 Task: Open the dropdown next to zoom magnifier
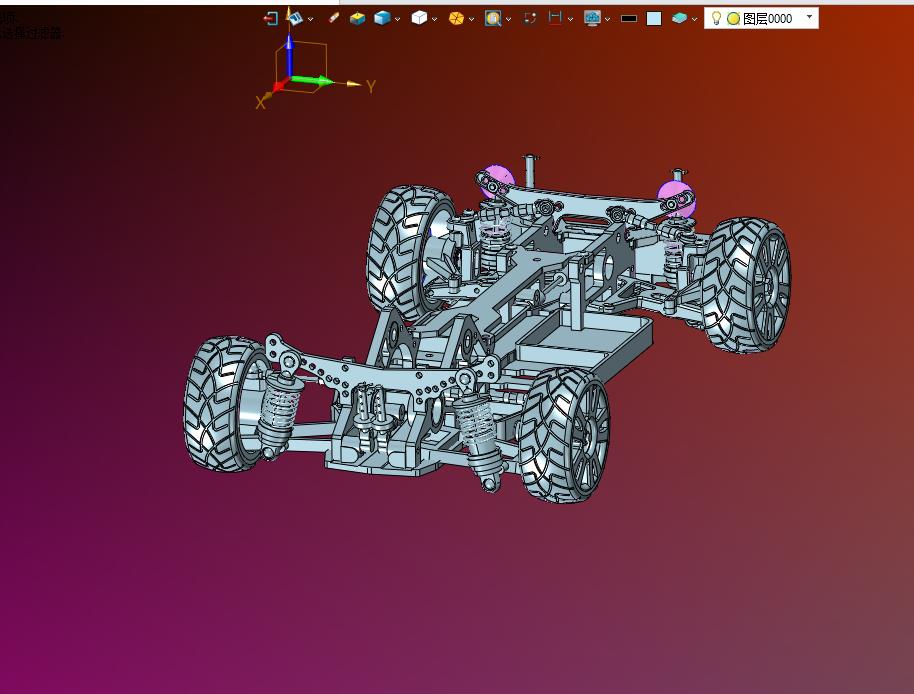click(508, 19)
